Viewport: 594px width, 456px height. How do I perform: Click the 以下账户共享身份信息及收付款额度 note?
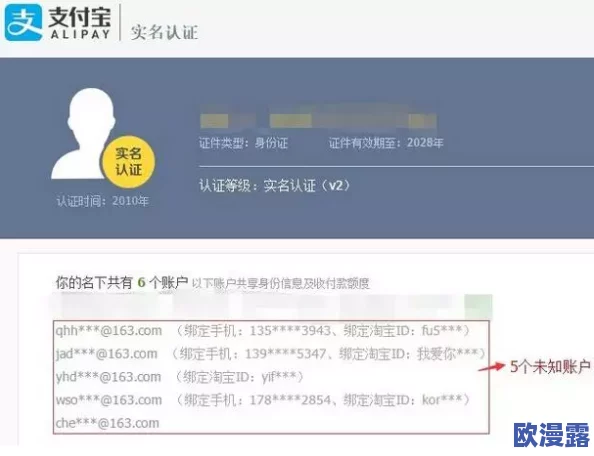tap(281, 283)
